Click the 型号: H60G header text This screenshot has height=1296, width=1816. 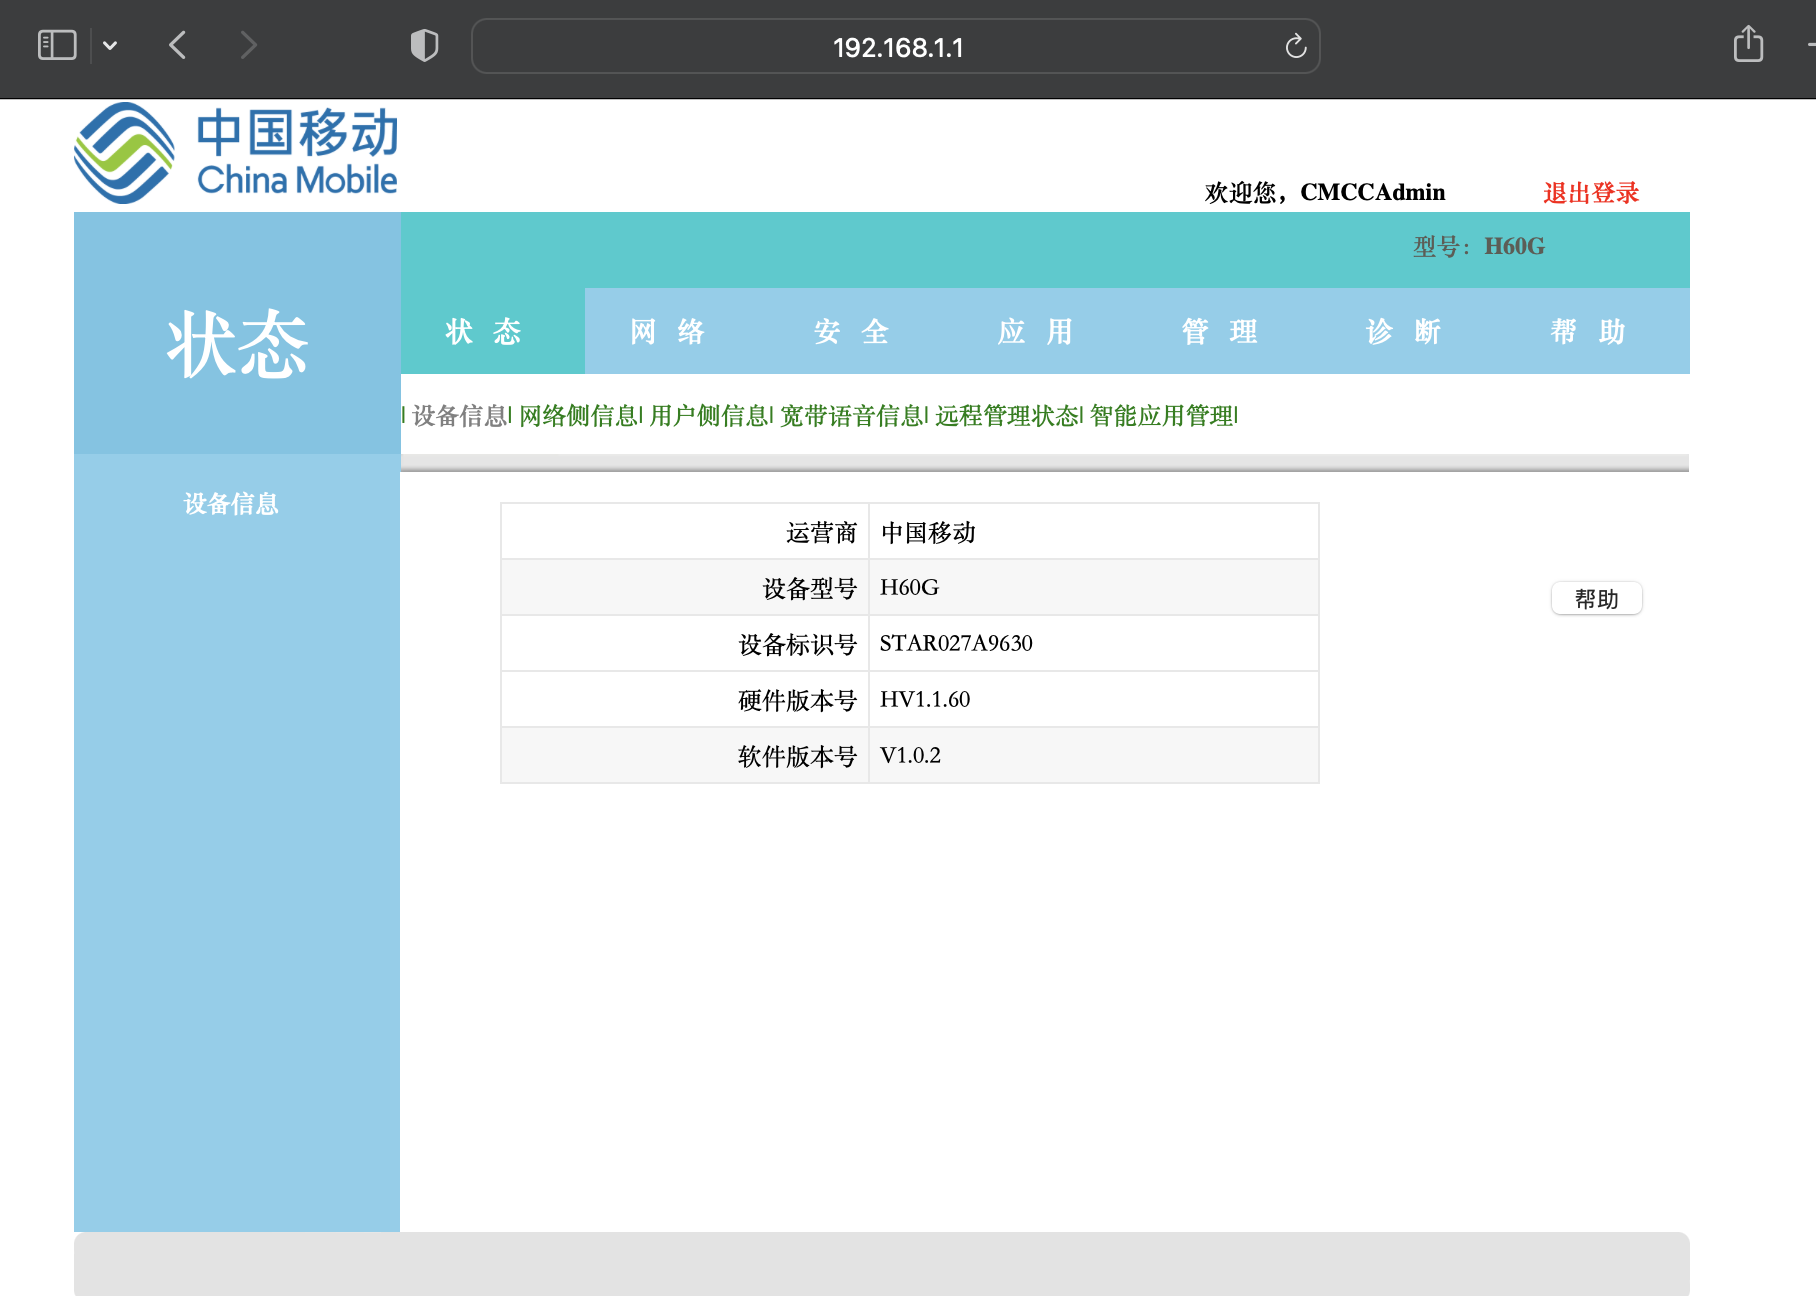tap(1479, 247)
